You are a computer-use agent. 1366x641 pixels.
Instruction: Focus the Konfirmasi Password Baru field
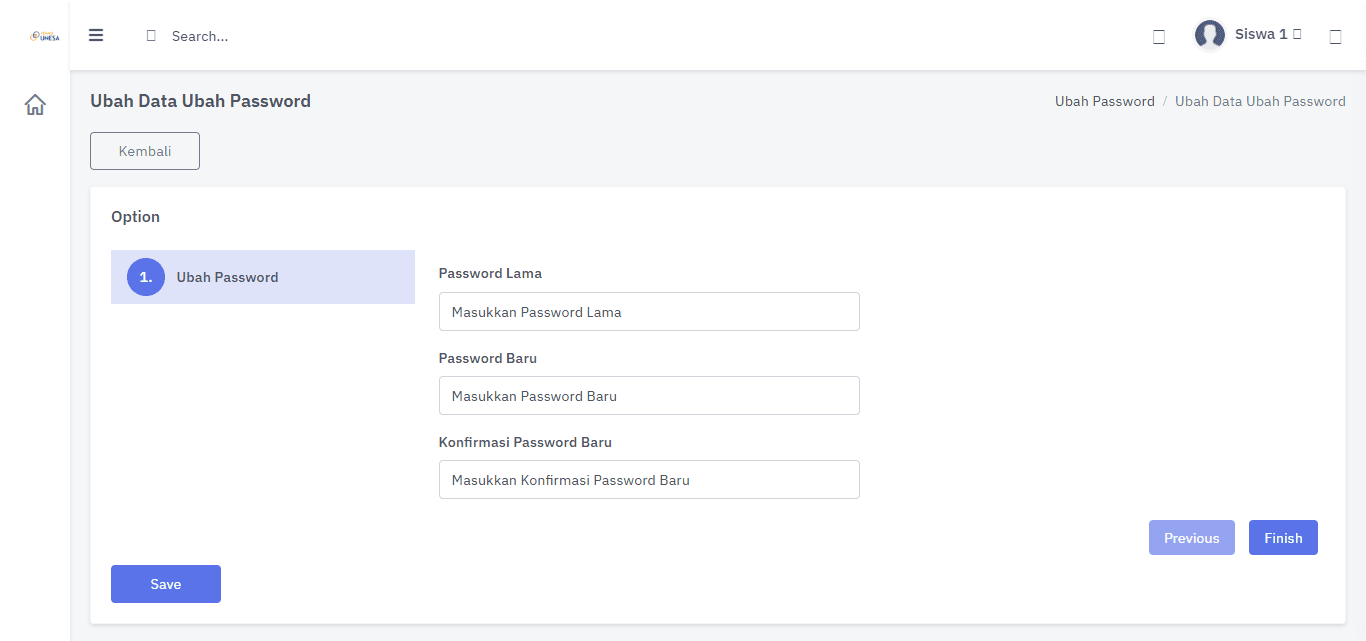click(649, 479)
